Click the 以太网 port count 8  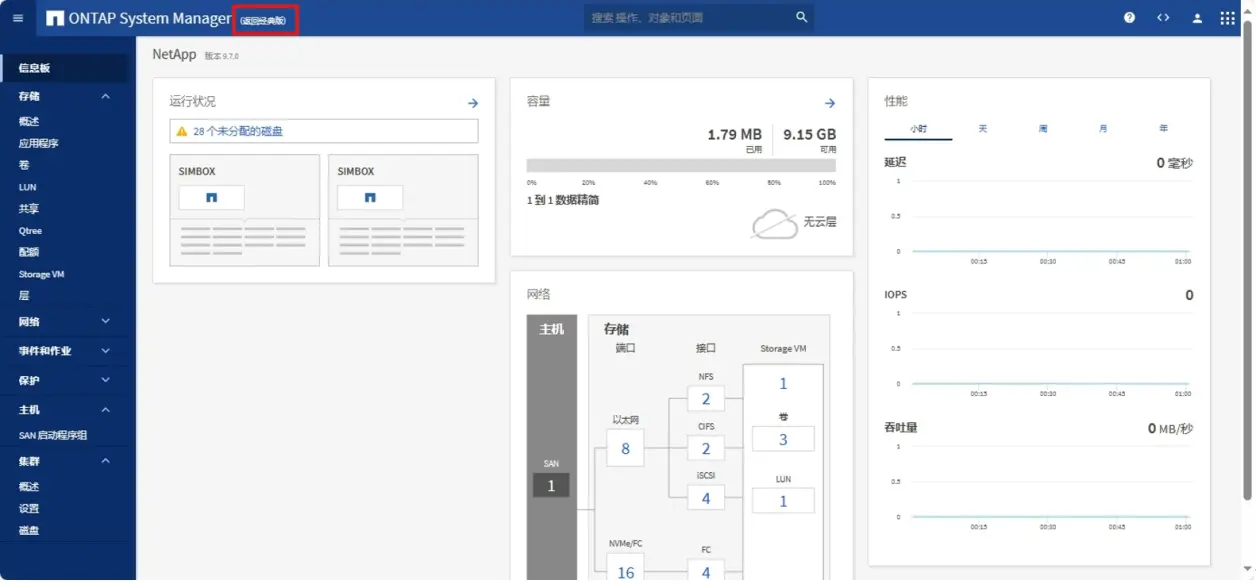click(625, 448)
